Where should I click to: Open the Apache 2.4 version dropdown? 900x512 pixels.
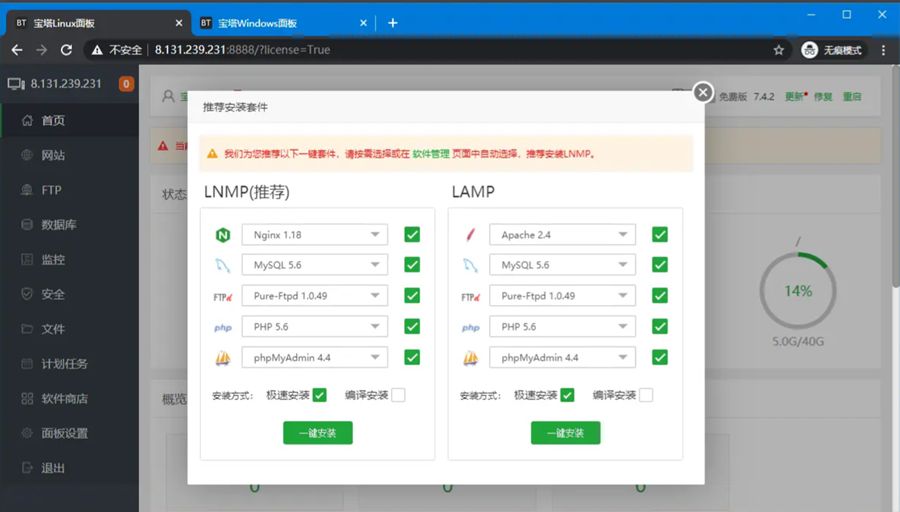pos(562,235)
